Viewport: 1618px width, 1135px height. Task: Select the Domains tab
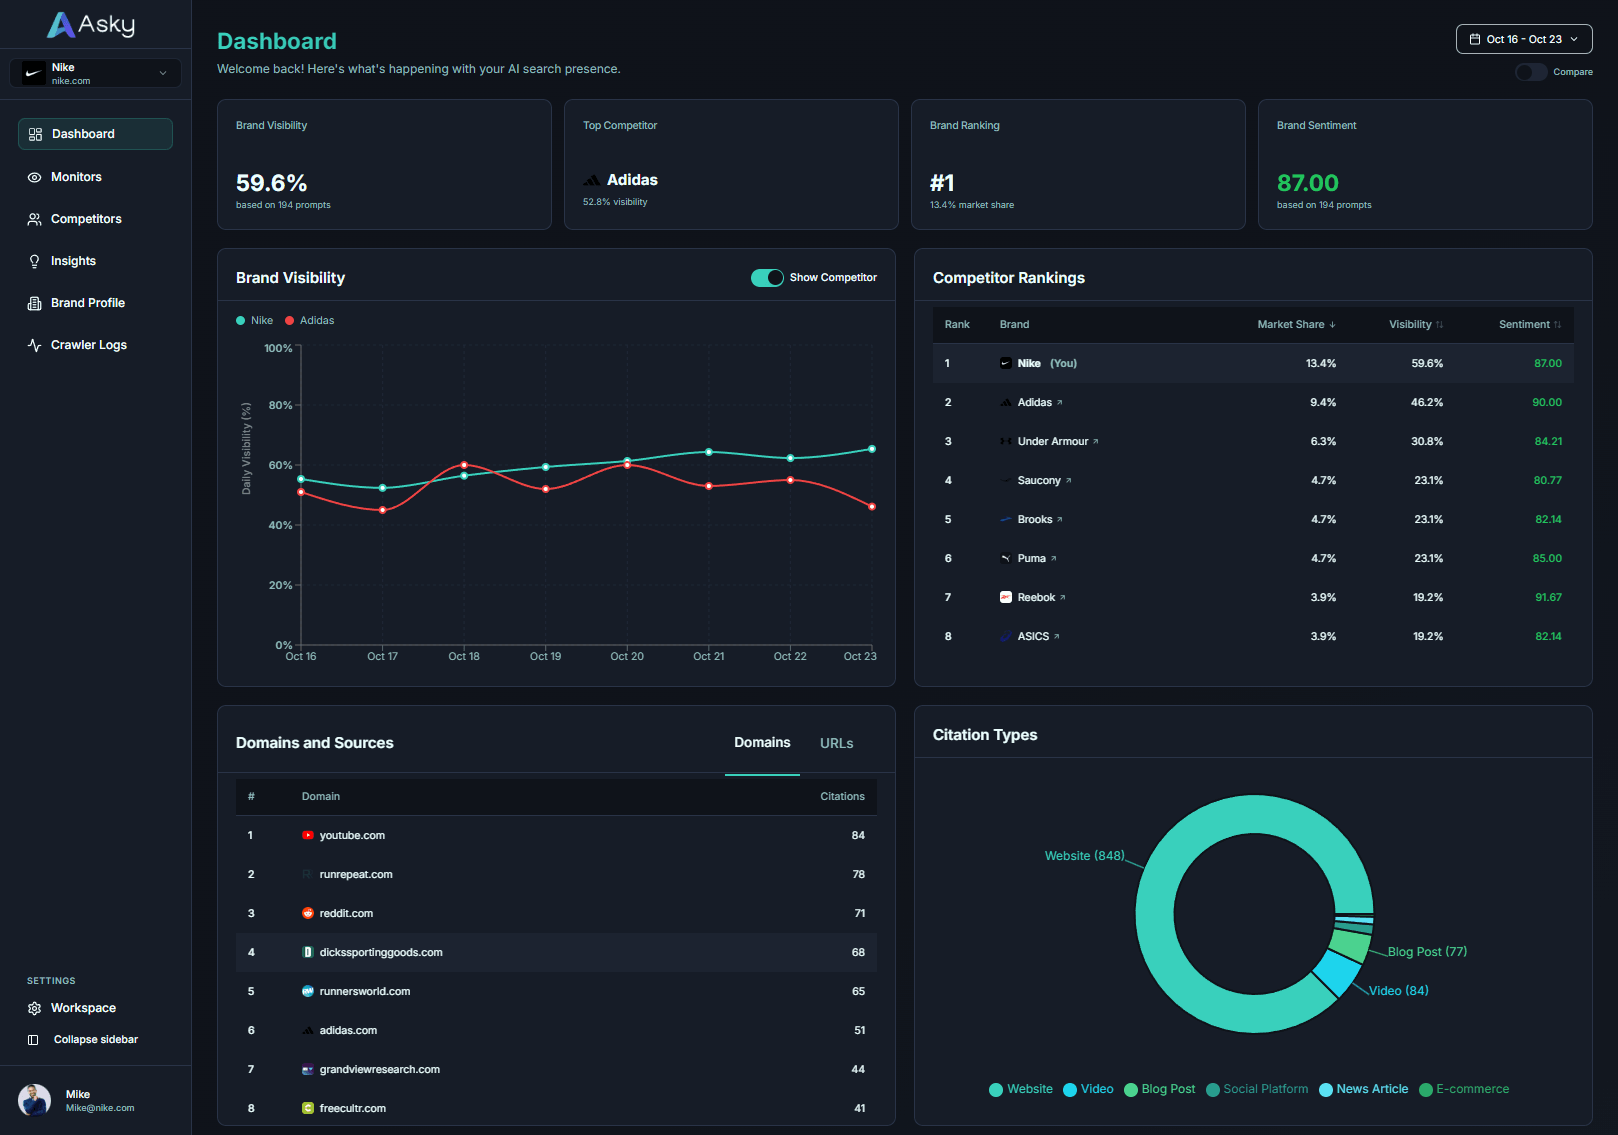[762, 743]
